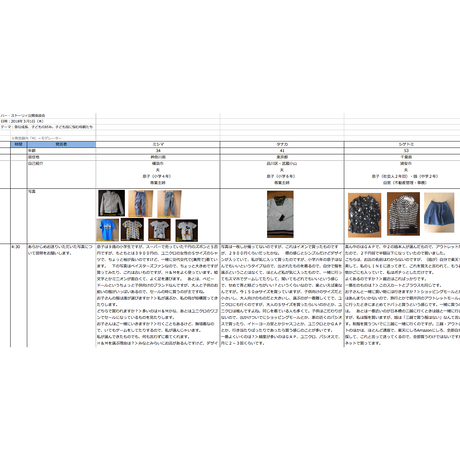Screen dimensions: 460x460
Task: Click the blue 発言者 header cell
Action: coord(61,144)
